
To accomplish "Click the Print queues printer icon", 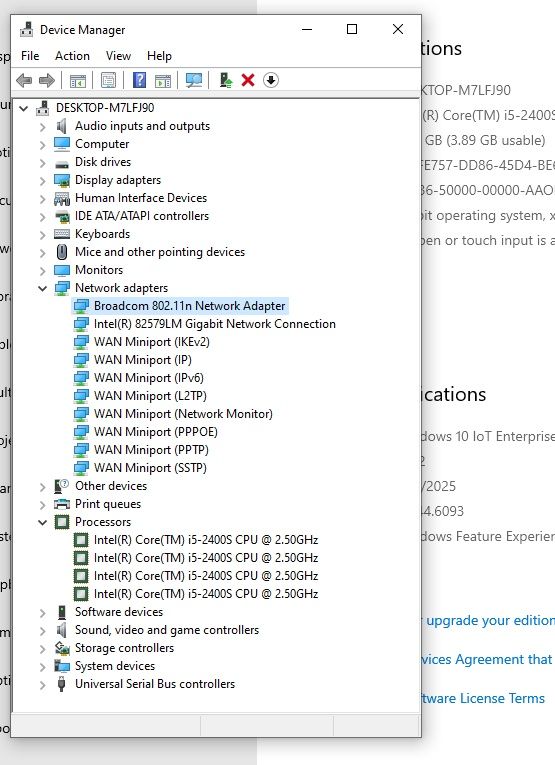I will coord(62,504).
